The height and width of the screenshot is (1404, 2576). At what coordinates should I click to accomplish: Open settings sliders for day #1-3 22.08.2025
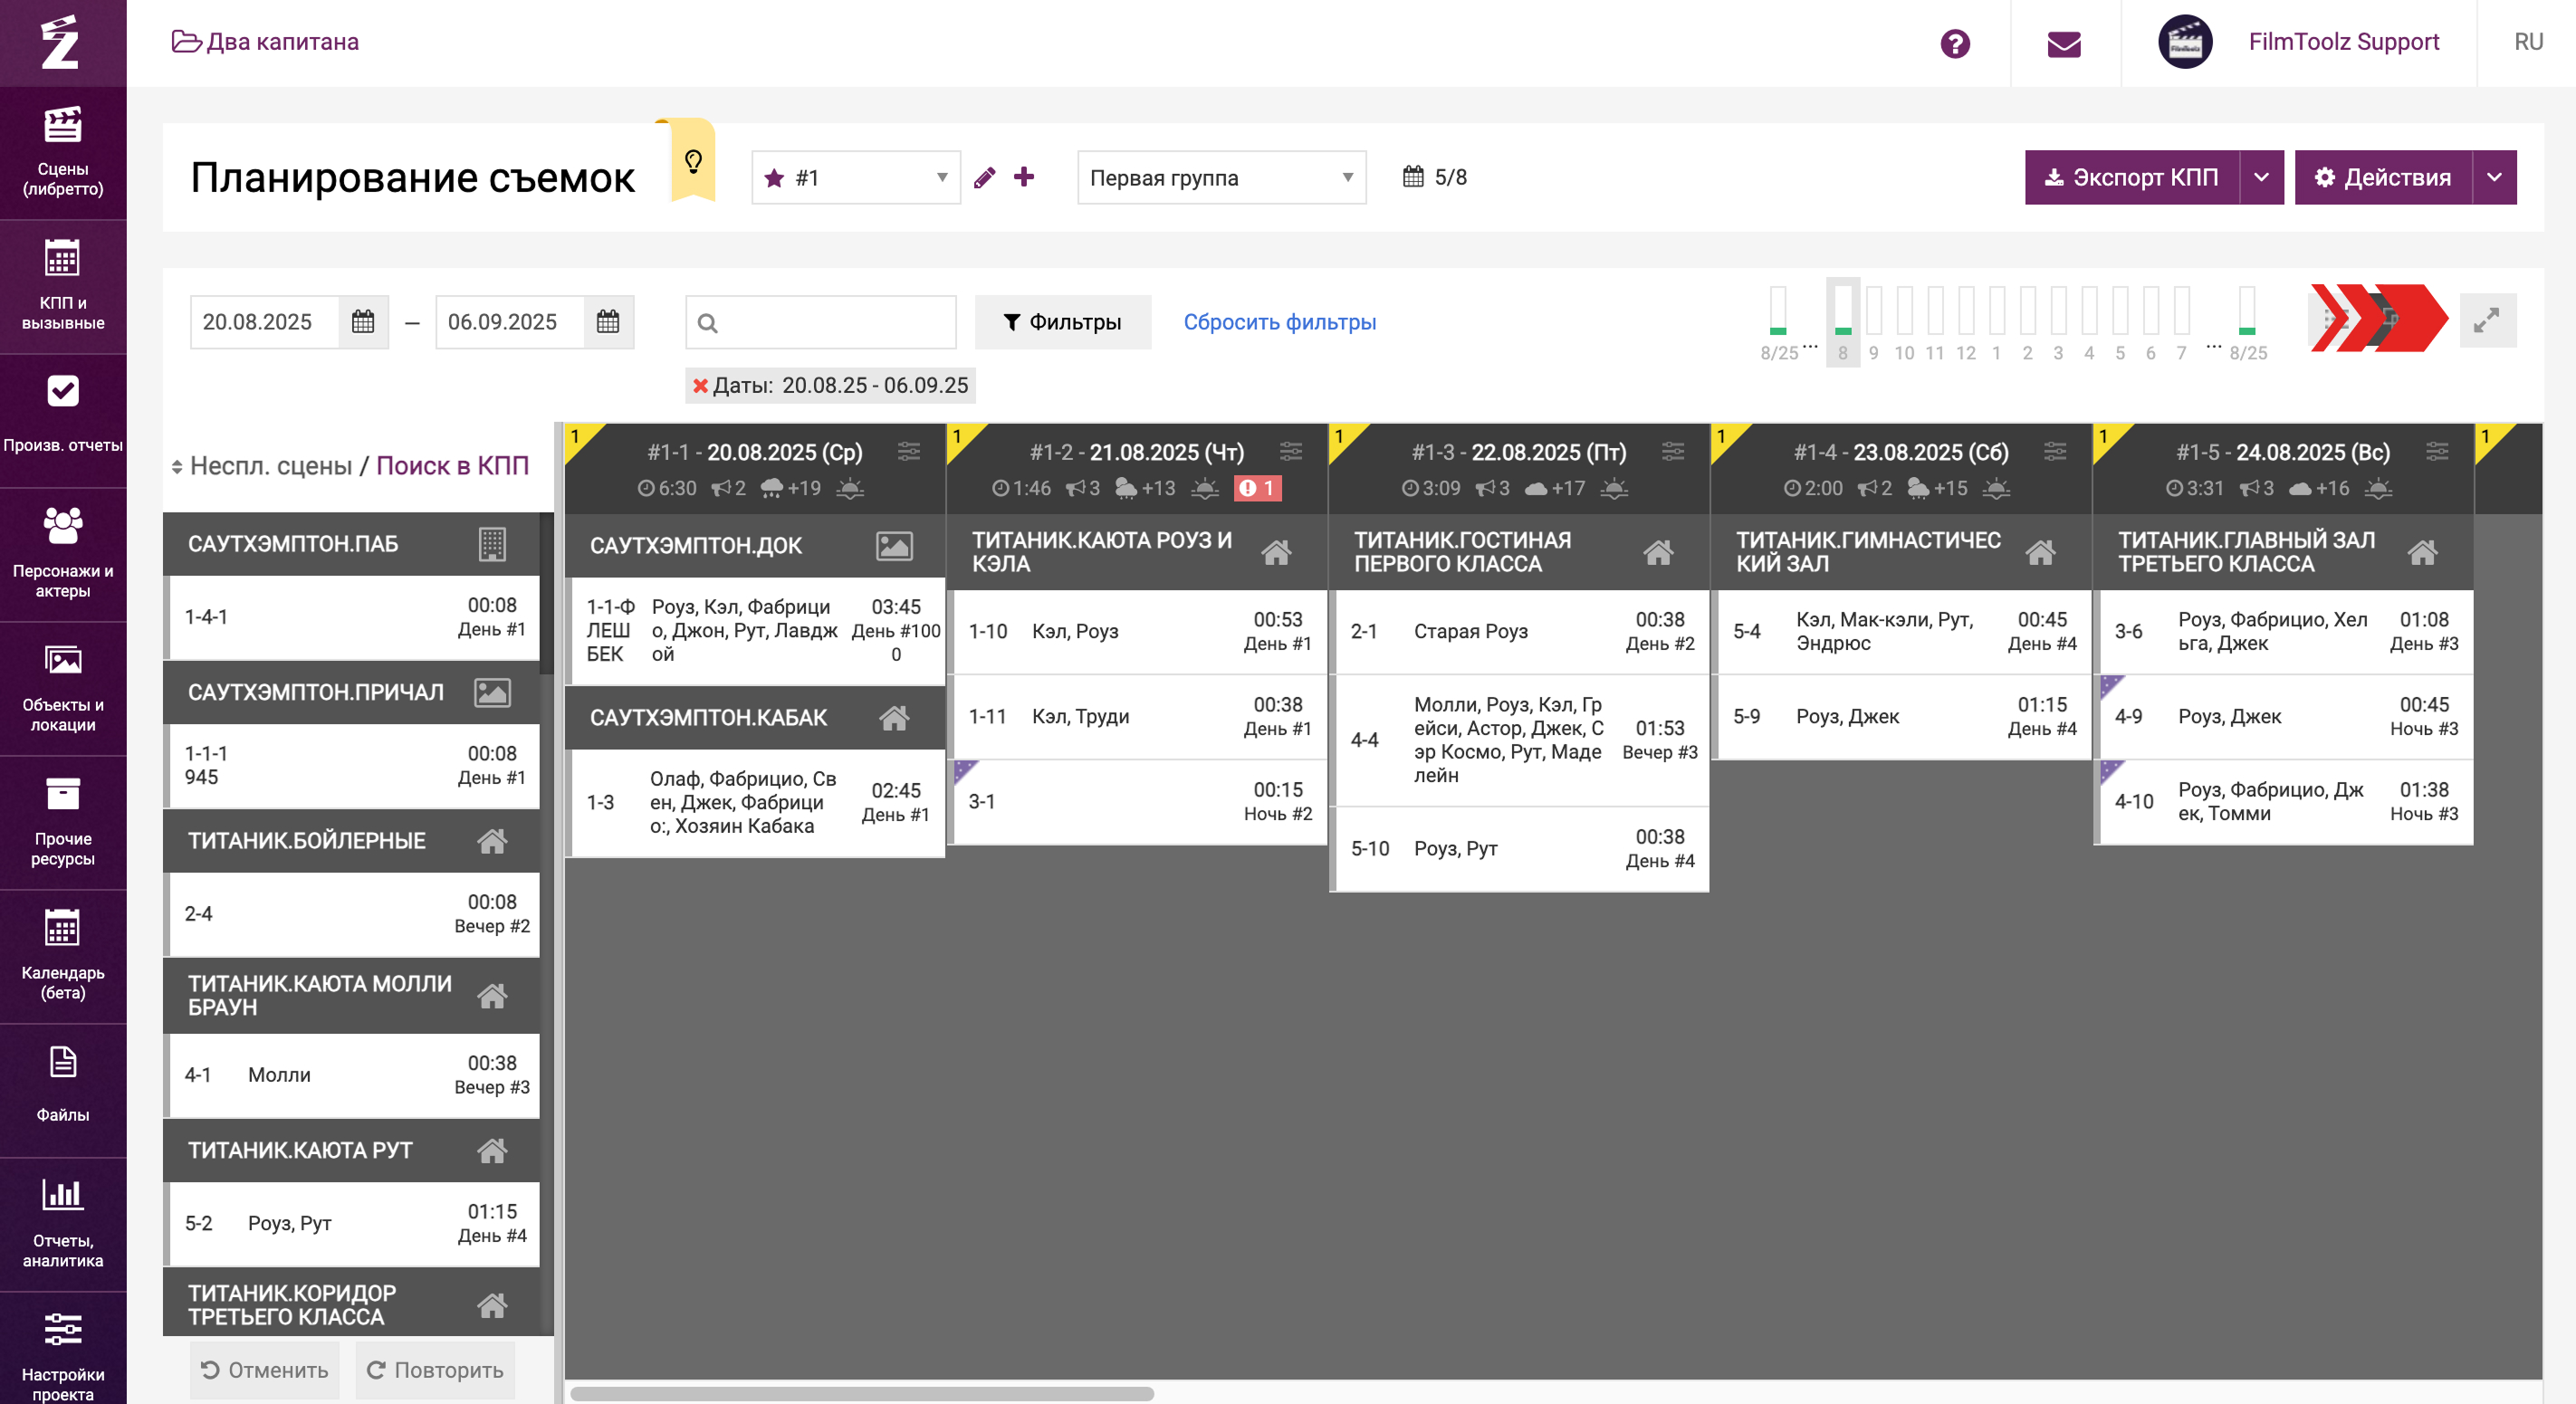point(1672,451)
